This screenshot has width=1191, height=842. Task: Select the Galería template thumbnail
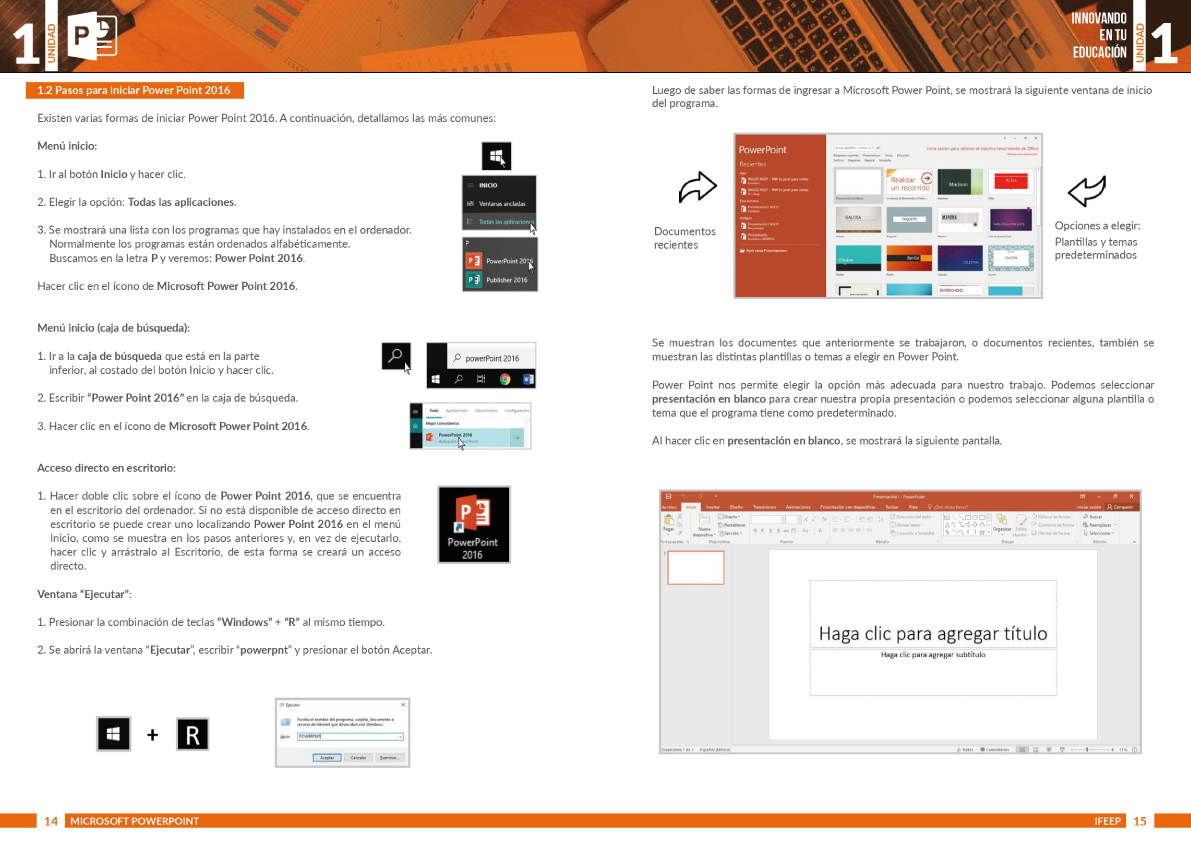pos(858,220)
